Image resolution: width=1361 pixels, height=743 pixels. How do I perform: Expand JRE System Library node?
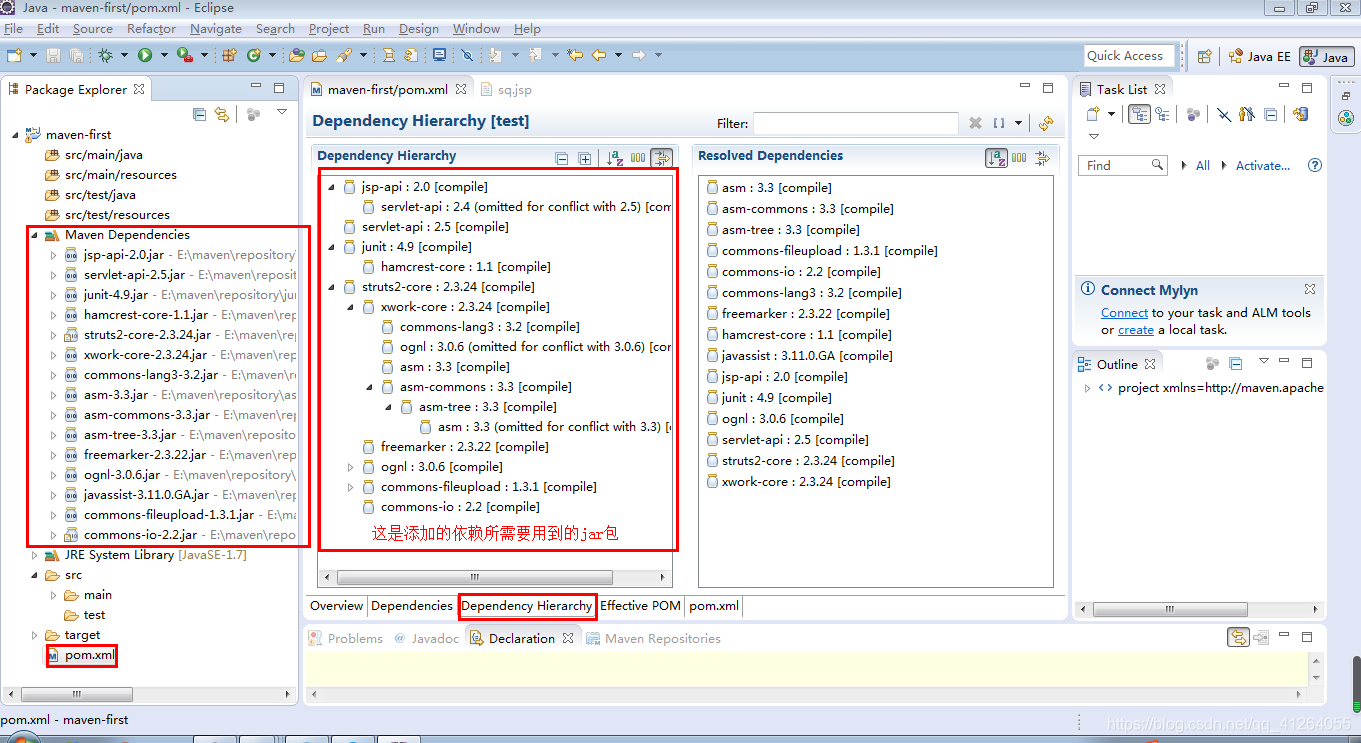tap(34, 554)
